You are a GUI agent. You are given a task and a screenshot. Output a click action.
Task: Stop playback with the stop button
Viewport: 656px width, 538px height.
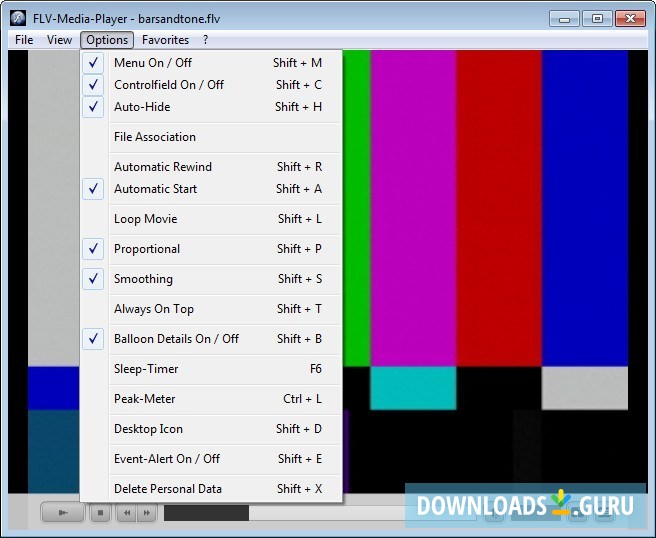[100, 512]
